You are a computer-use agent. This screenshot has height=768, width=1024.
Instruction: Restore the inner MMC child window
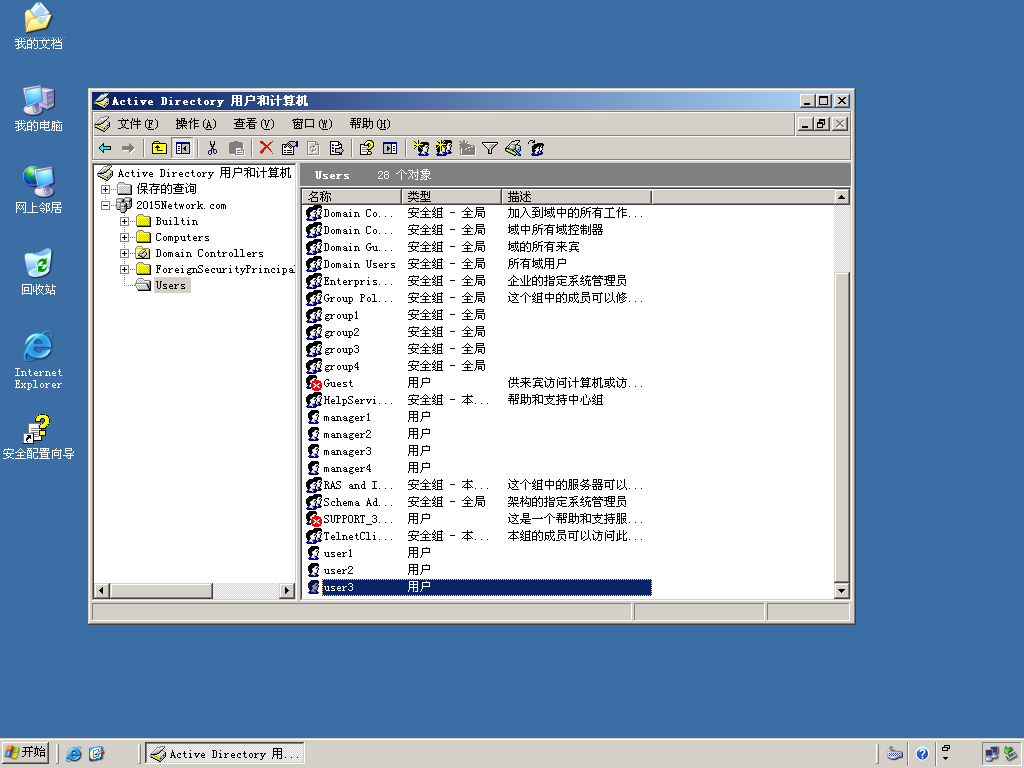coord(822,124)
